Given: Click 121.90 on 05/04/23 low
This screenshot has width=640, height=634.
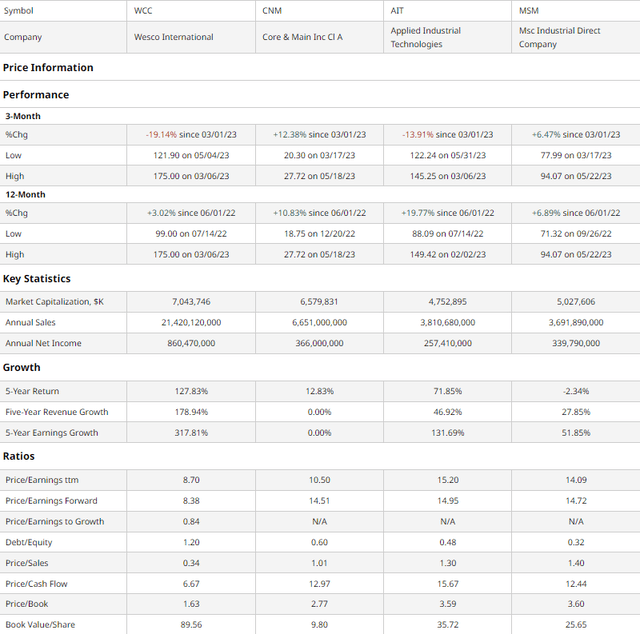Looking at the screenshot, I should [x=191, y=156].
